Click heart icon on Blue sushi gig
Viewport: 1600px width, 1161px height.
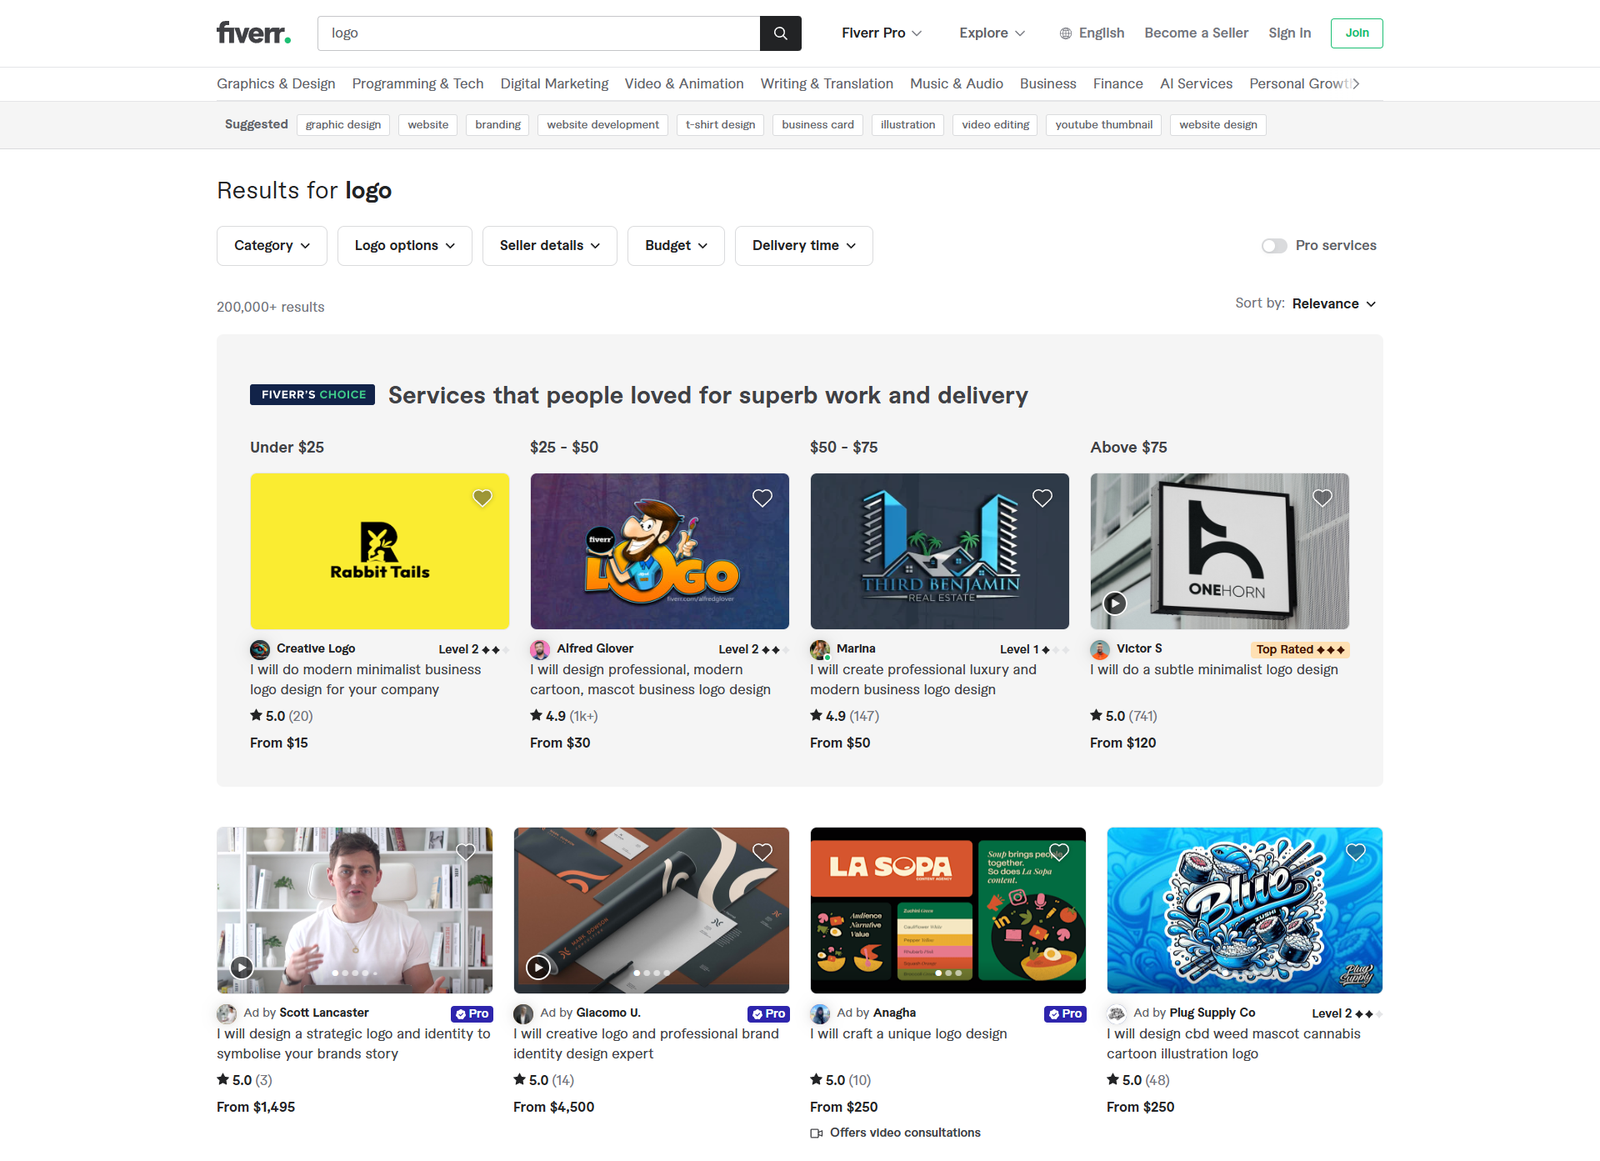(x=1355, y=852)
